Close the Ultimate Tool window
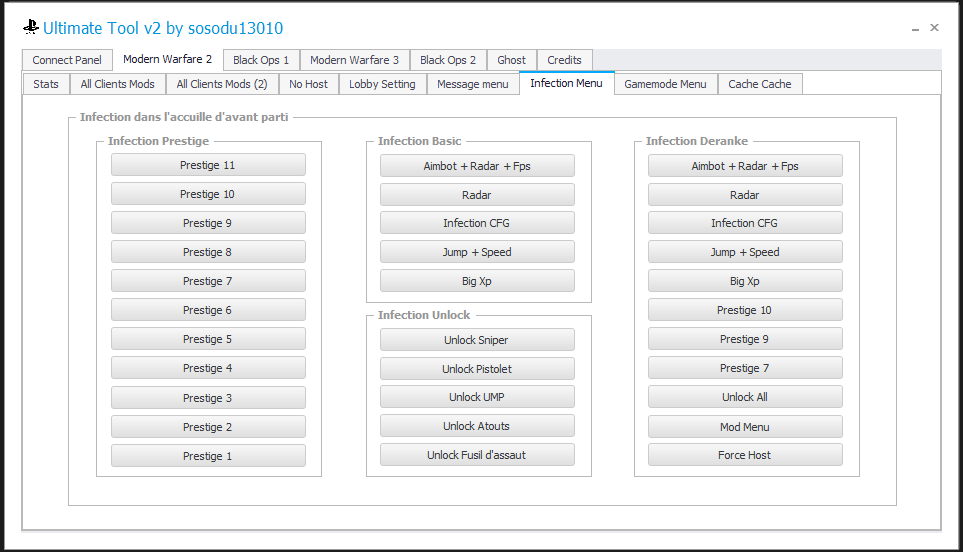Image resolution: width=963 pixels, height=552 pixels. 934,28
